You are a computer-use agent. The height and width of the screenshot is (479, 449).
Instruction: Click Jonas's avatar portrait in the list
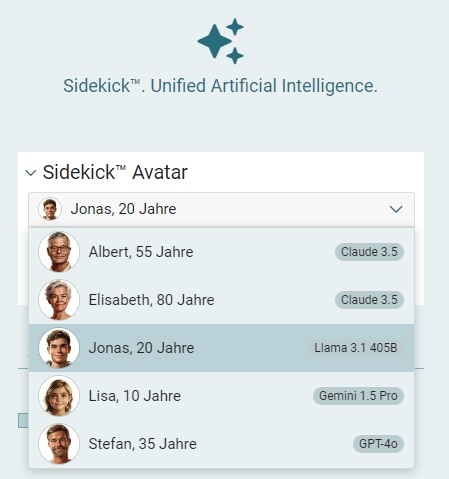tap(59, 348)
